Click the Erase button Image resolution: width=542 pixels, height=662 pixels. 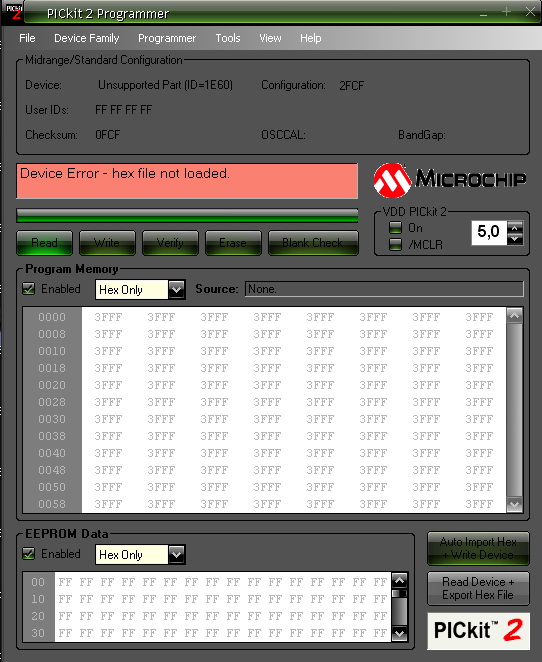tap(233, 243)
